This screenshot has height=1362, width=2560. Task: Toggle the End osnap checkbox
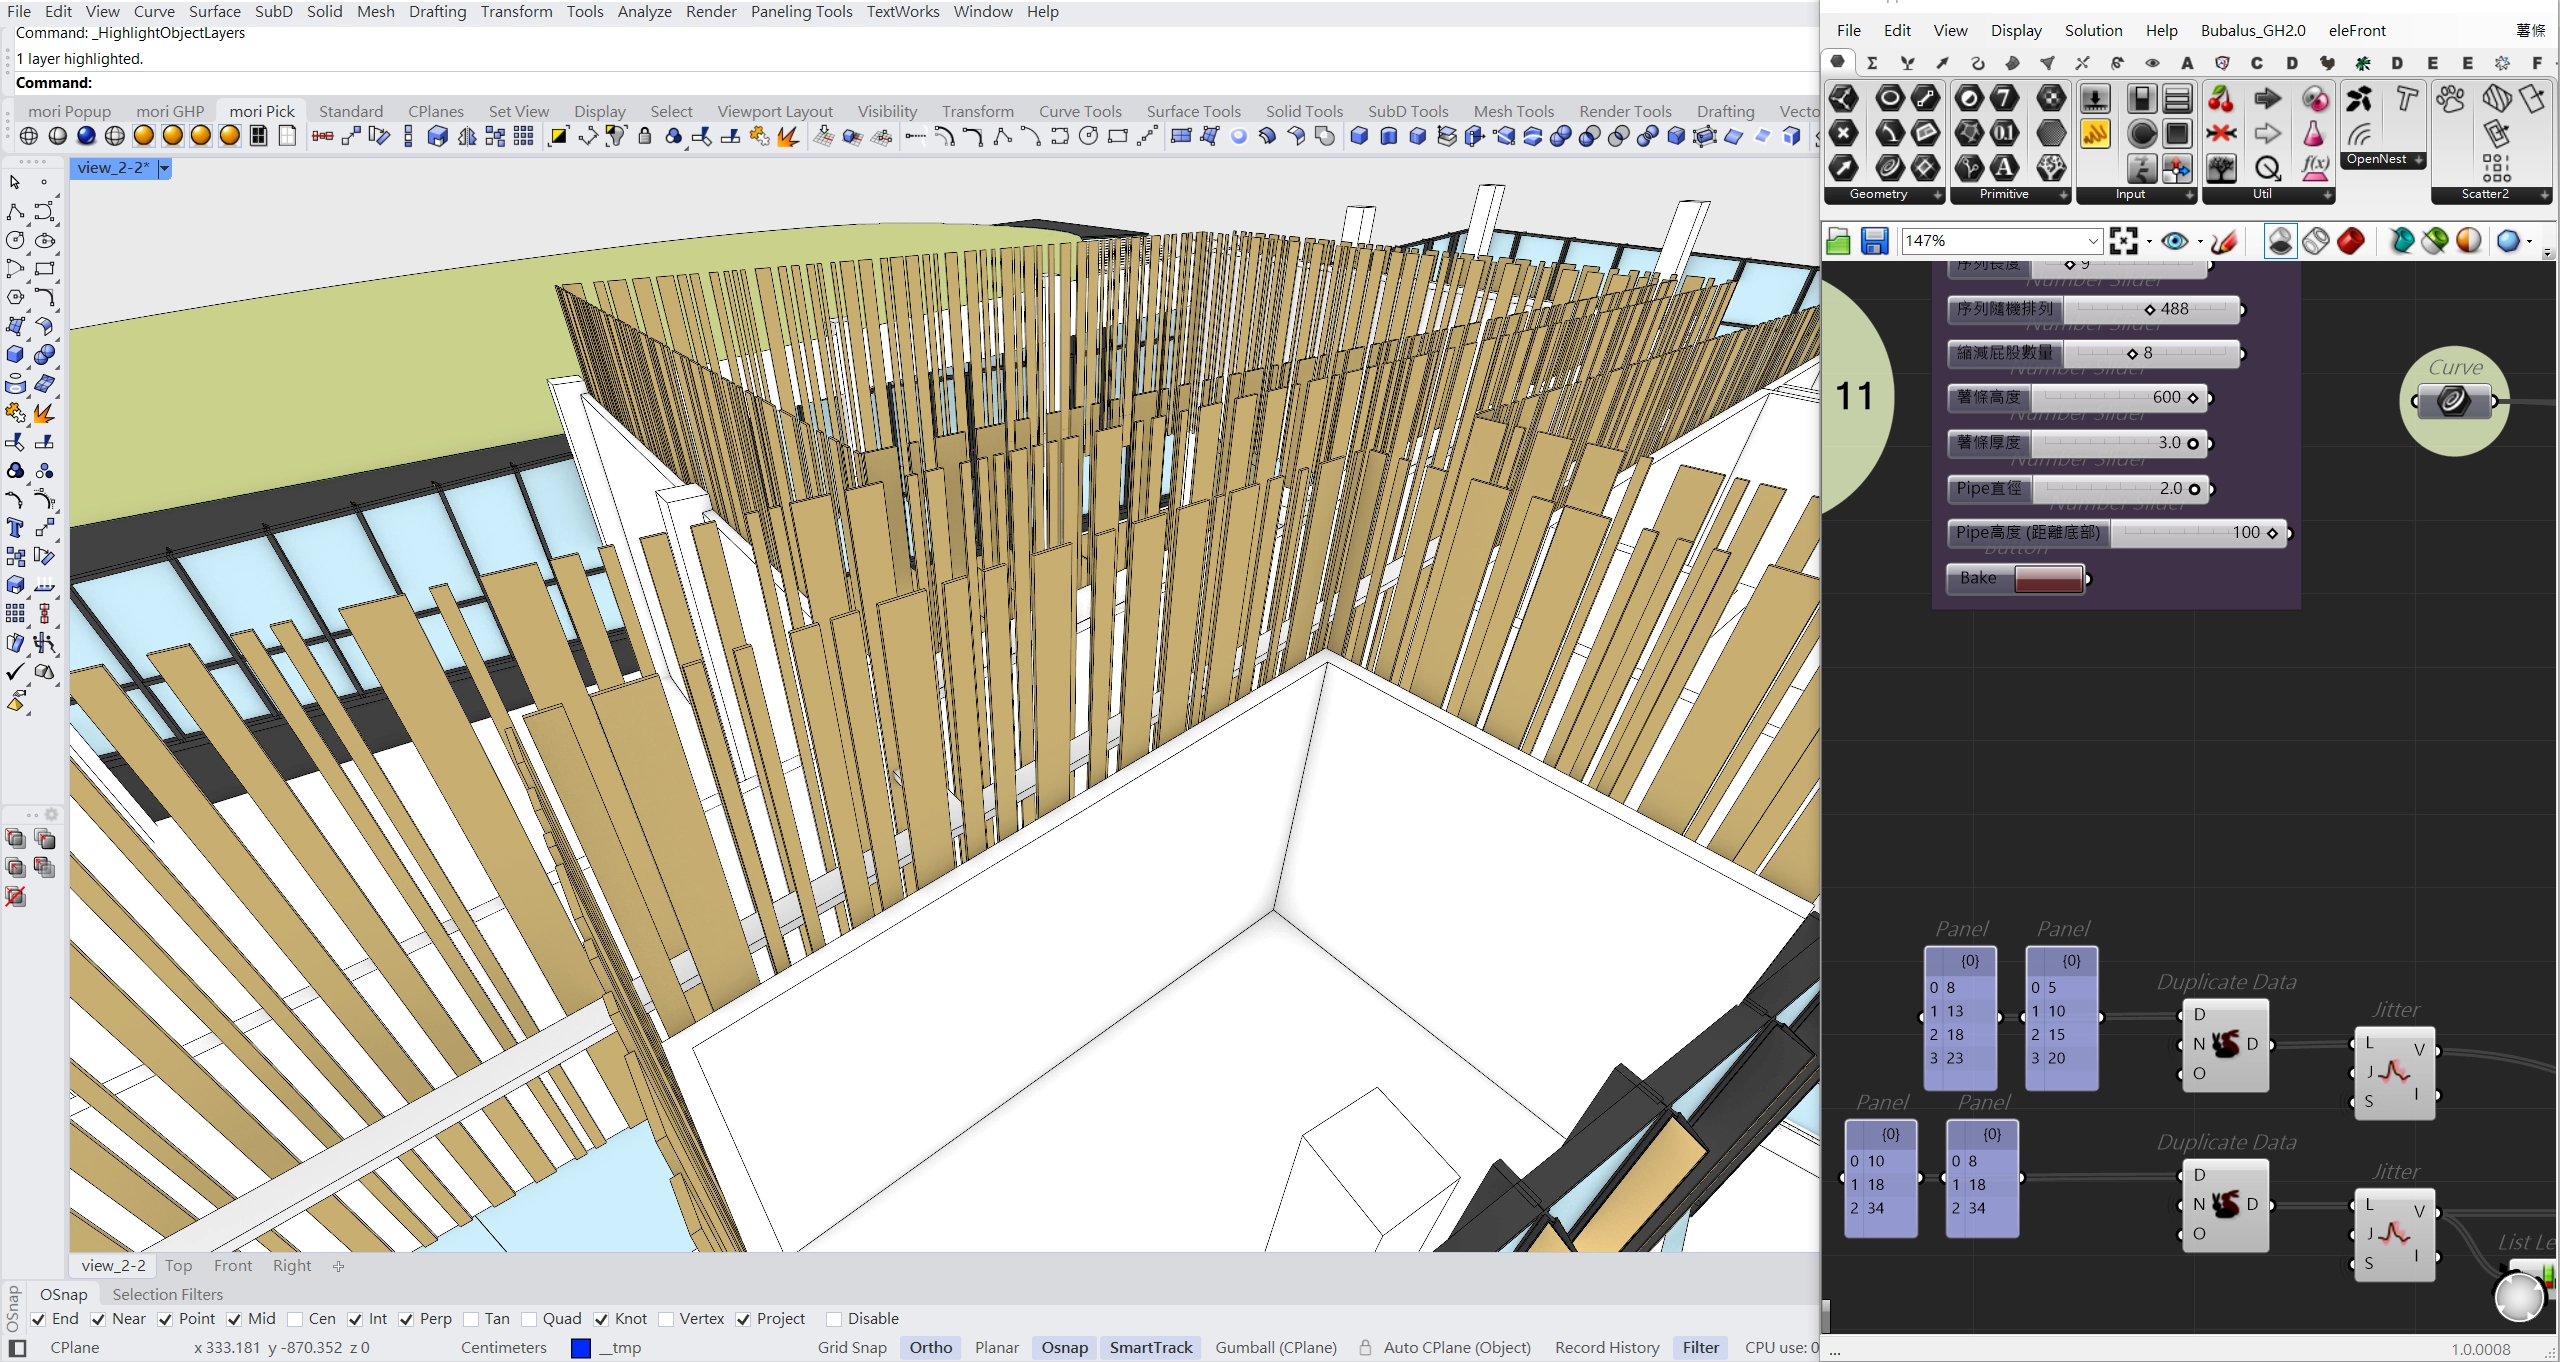[x=38, y=1319]
